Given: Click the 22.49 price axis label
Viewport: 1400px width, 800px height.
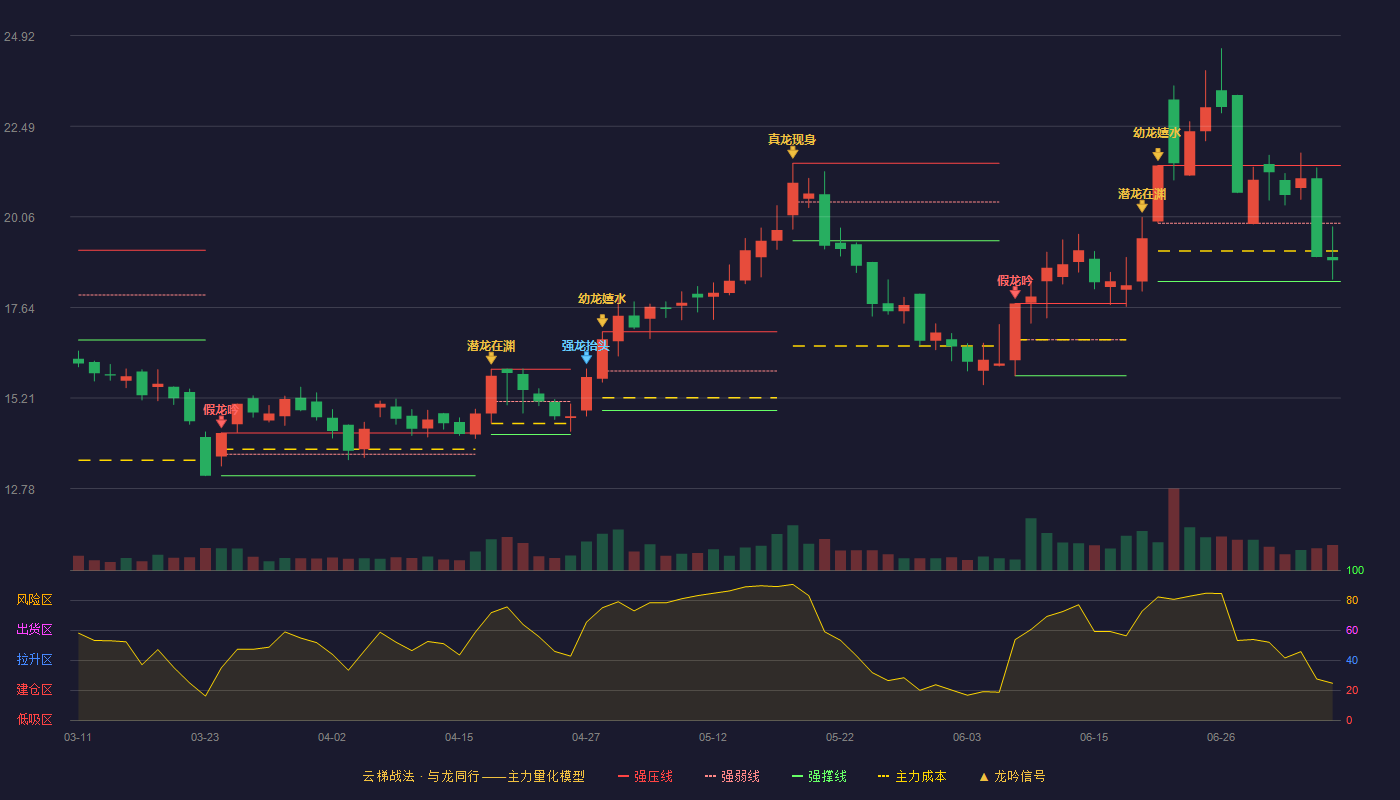Looking at the screenshot, I should [x=19, y=127].
